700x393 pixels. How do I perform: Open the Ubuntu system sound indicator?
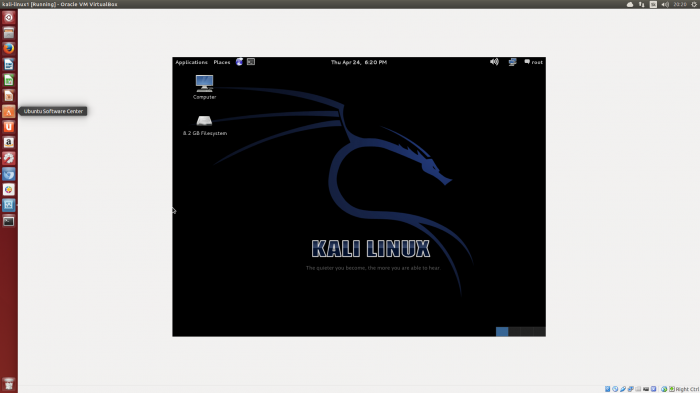[665, 4]
